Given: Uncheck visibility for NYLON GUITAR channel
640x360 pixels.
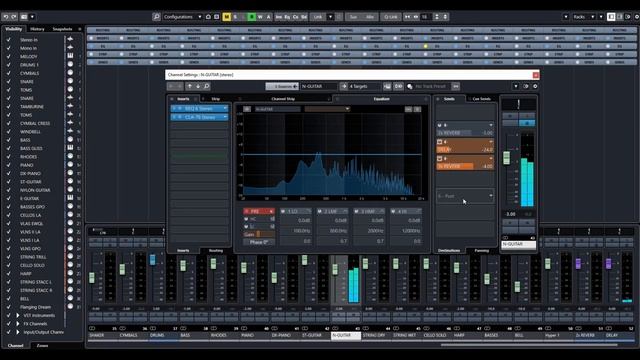Looking at the screenshot, I should click(9, 190).
